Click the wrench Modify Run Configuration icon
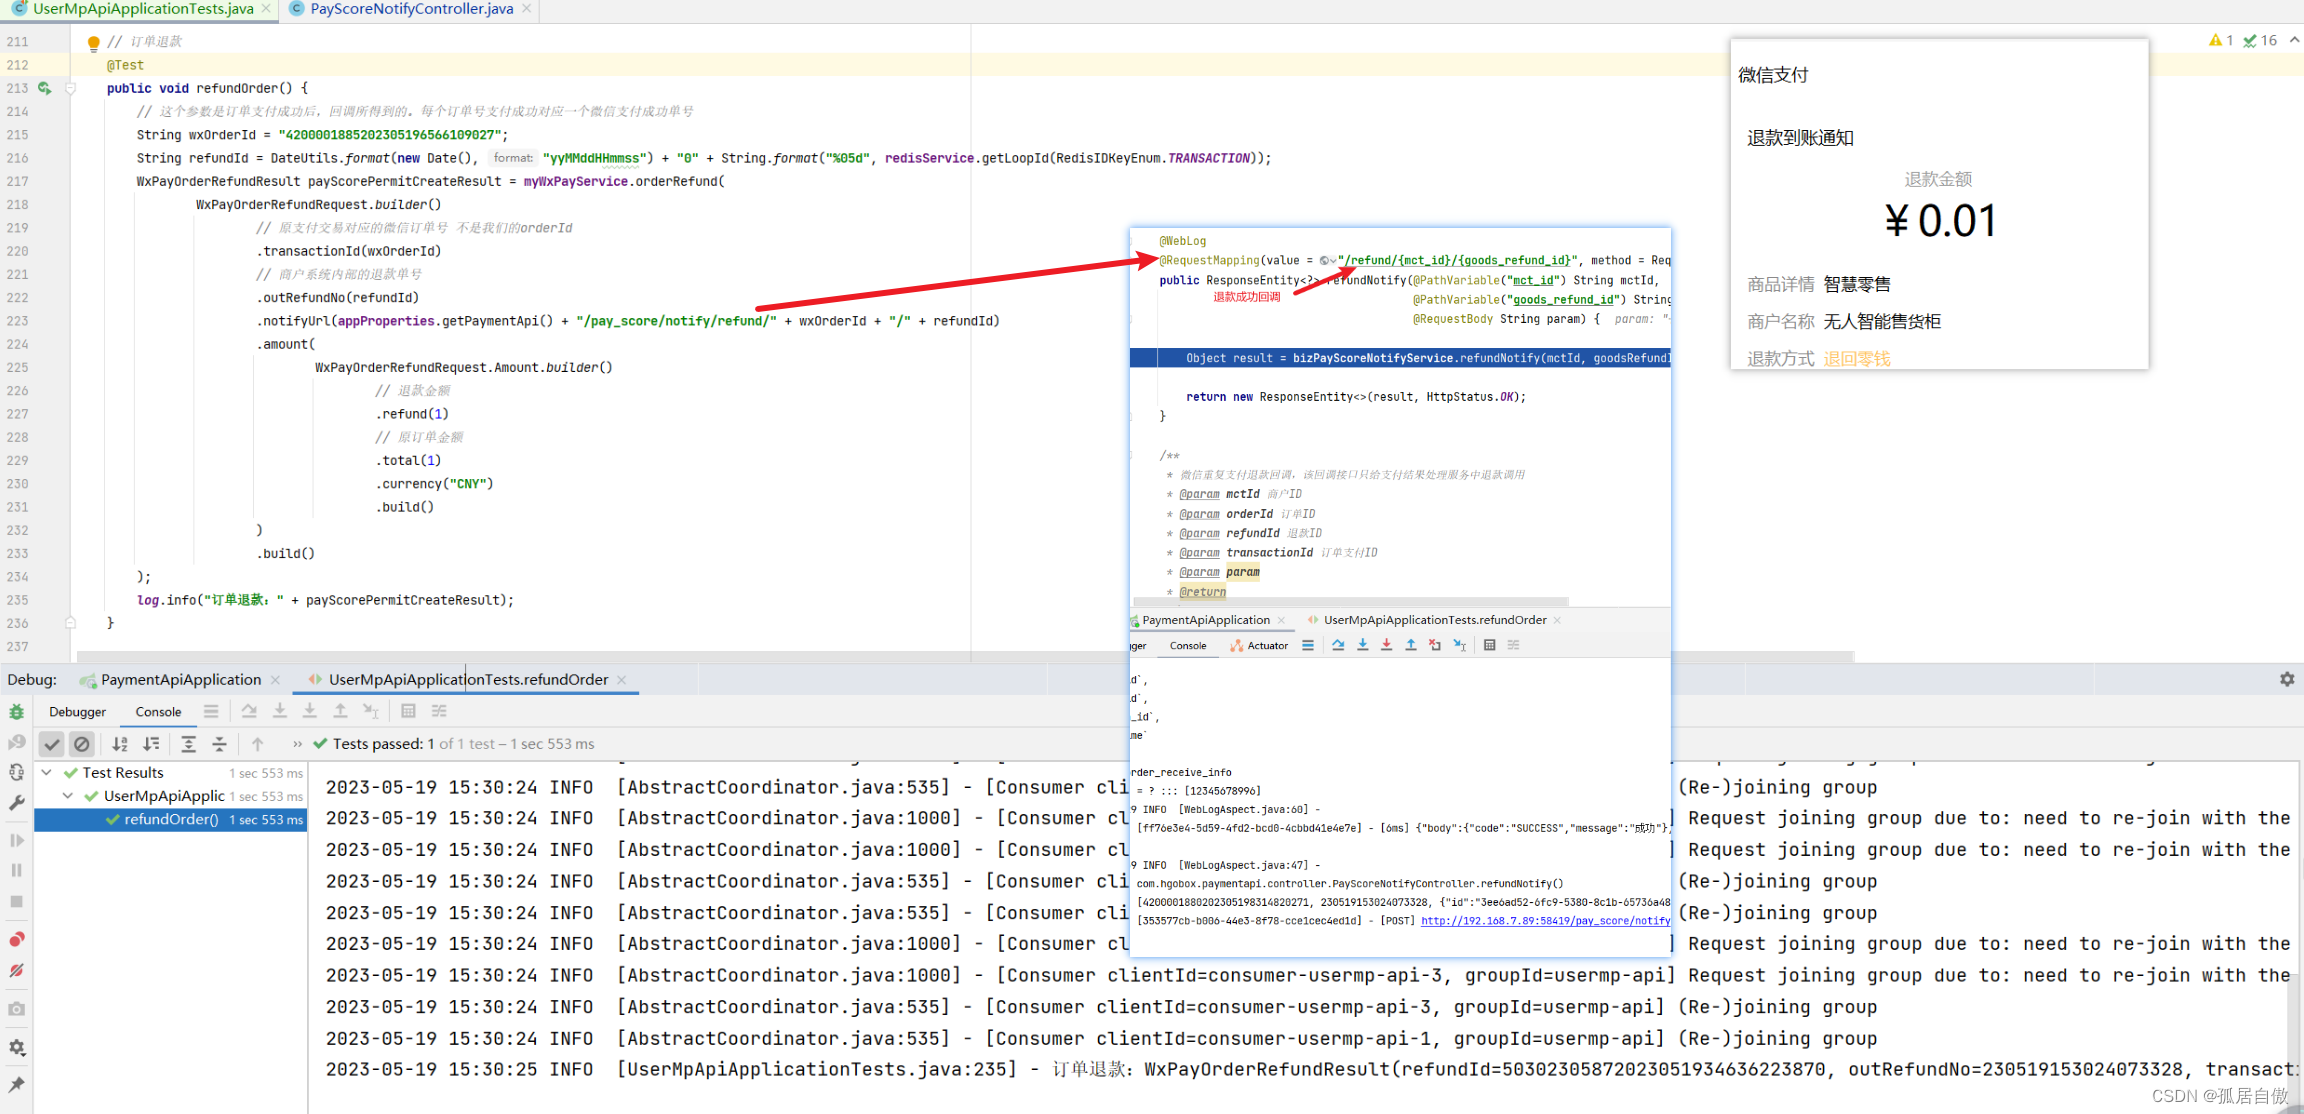This screenshot has width=2304, height=1114. pos(16,803)
